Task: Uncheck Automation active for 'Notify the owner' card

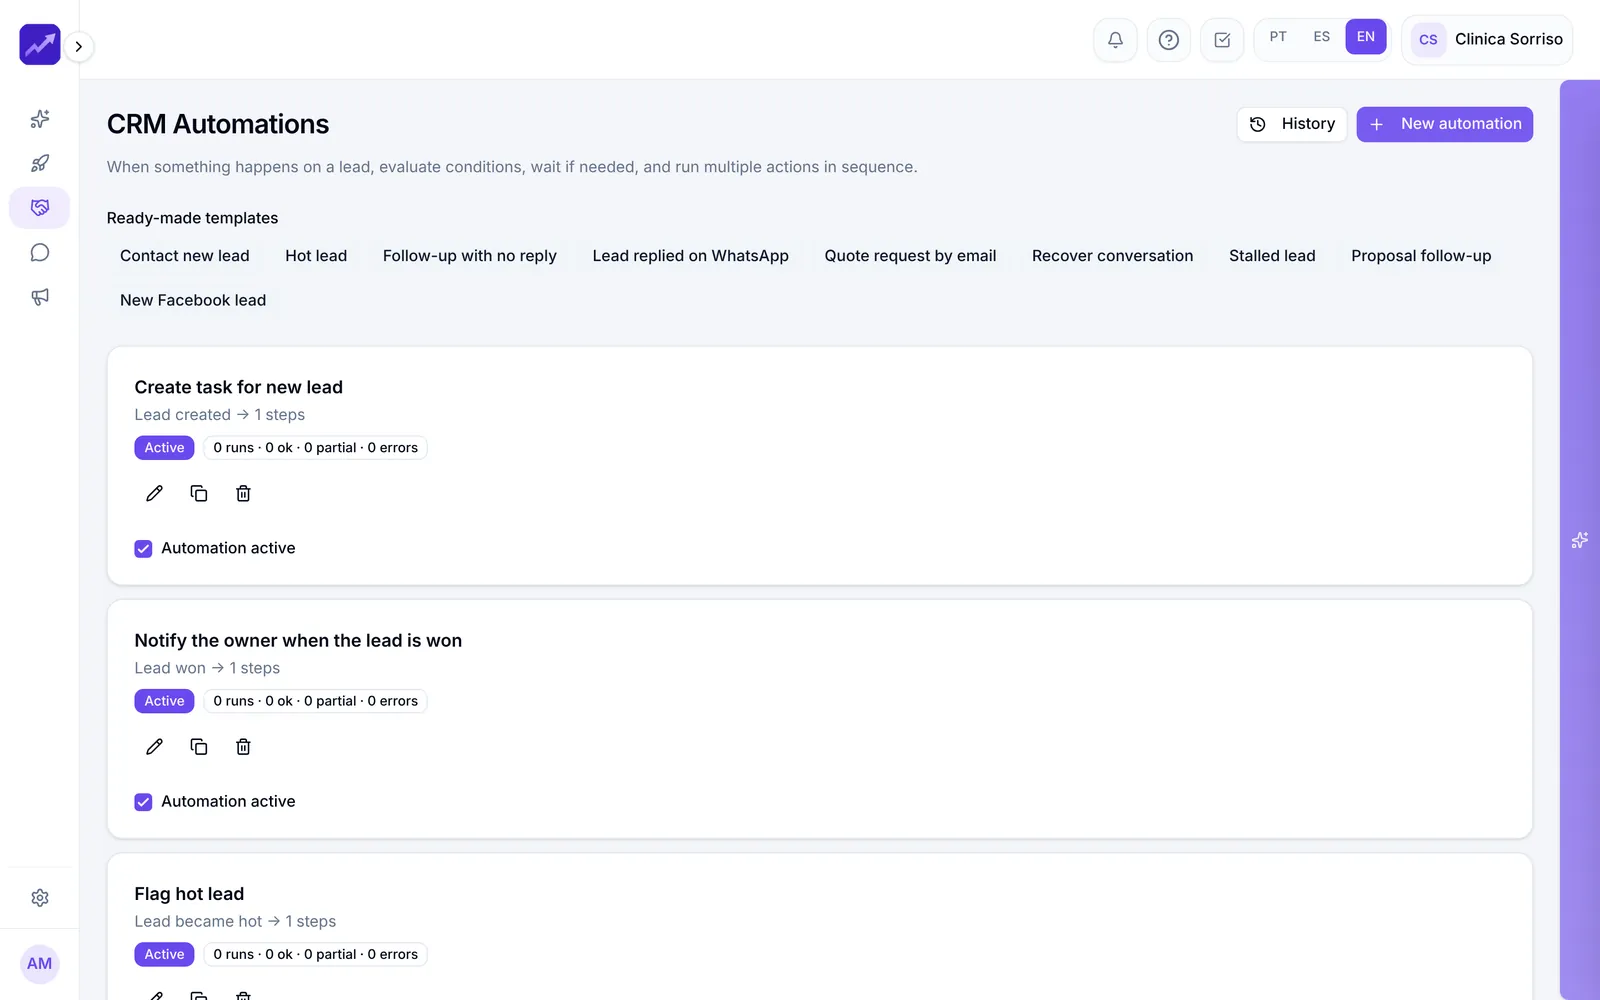Action: pyautogui.click(x=143, y=802)
